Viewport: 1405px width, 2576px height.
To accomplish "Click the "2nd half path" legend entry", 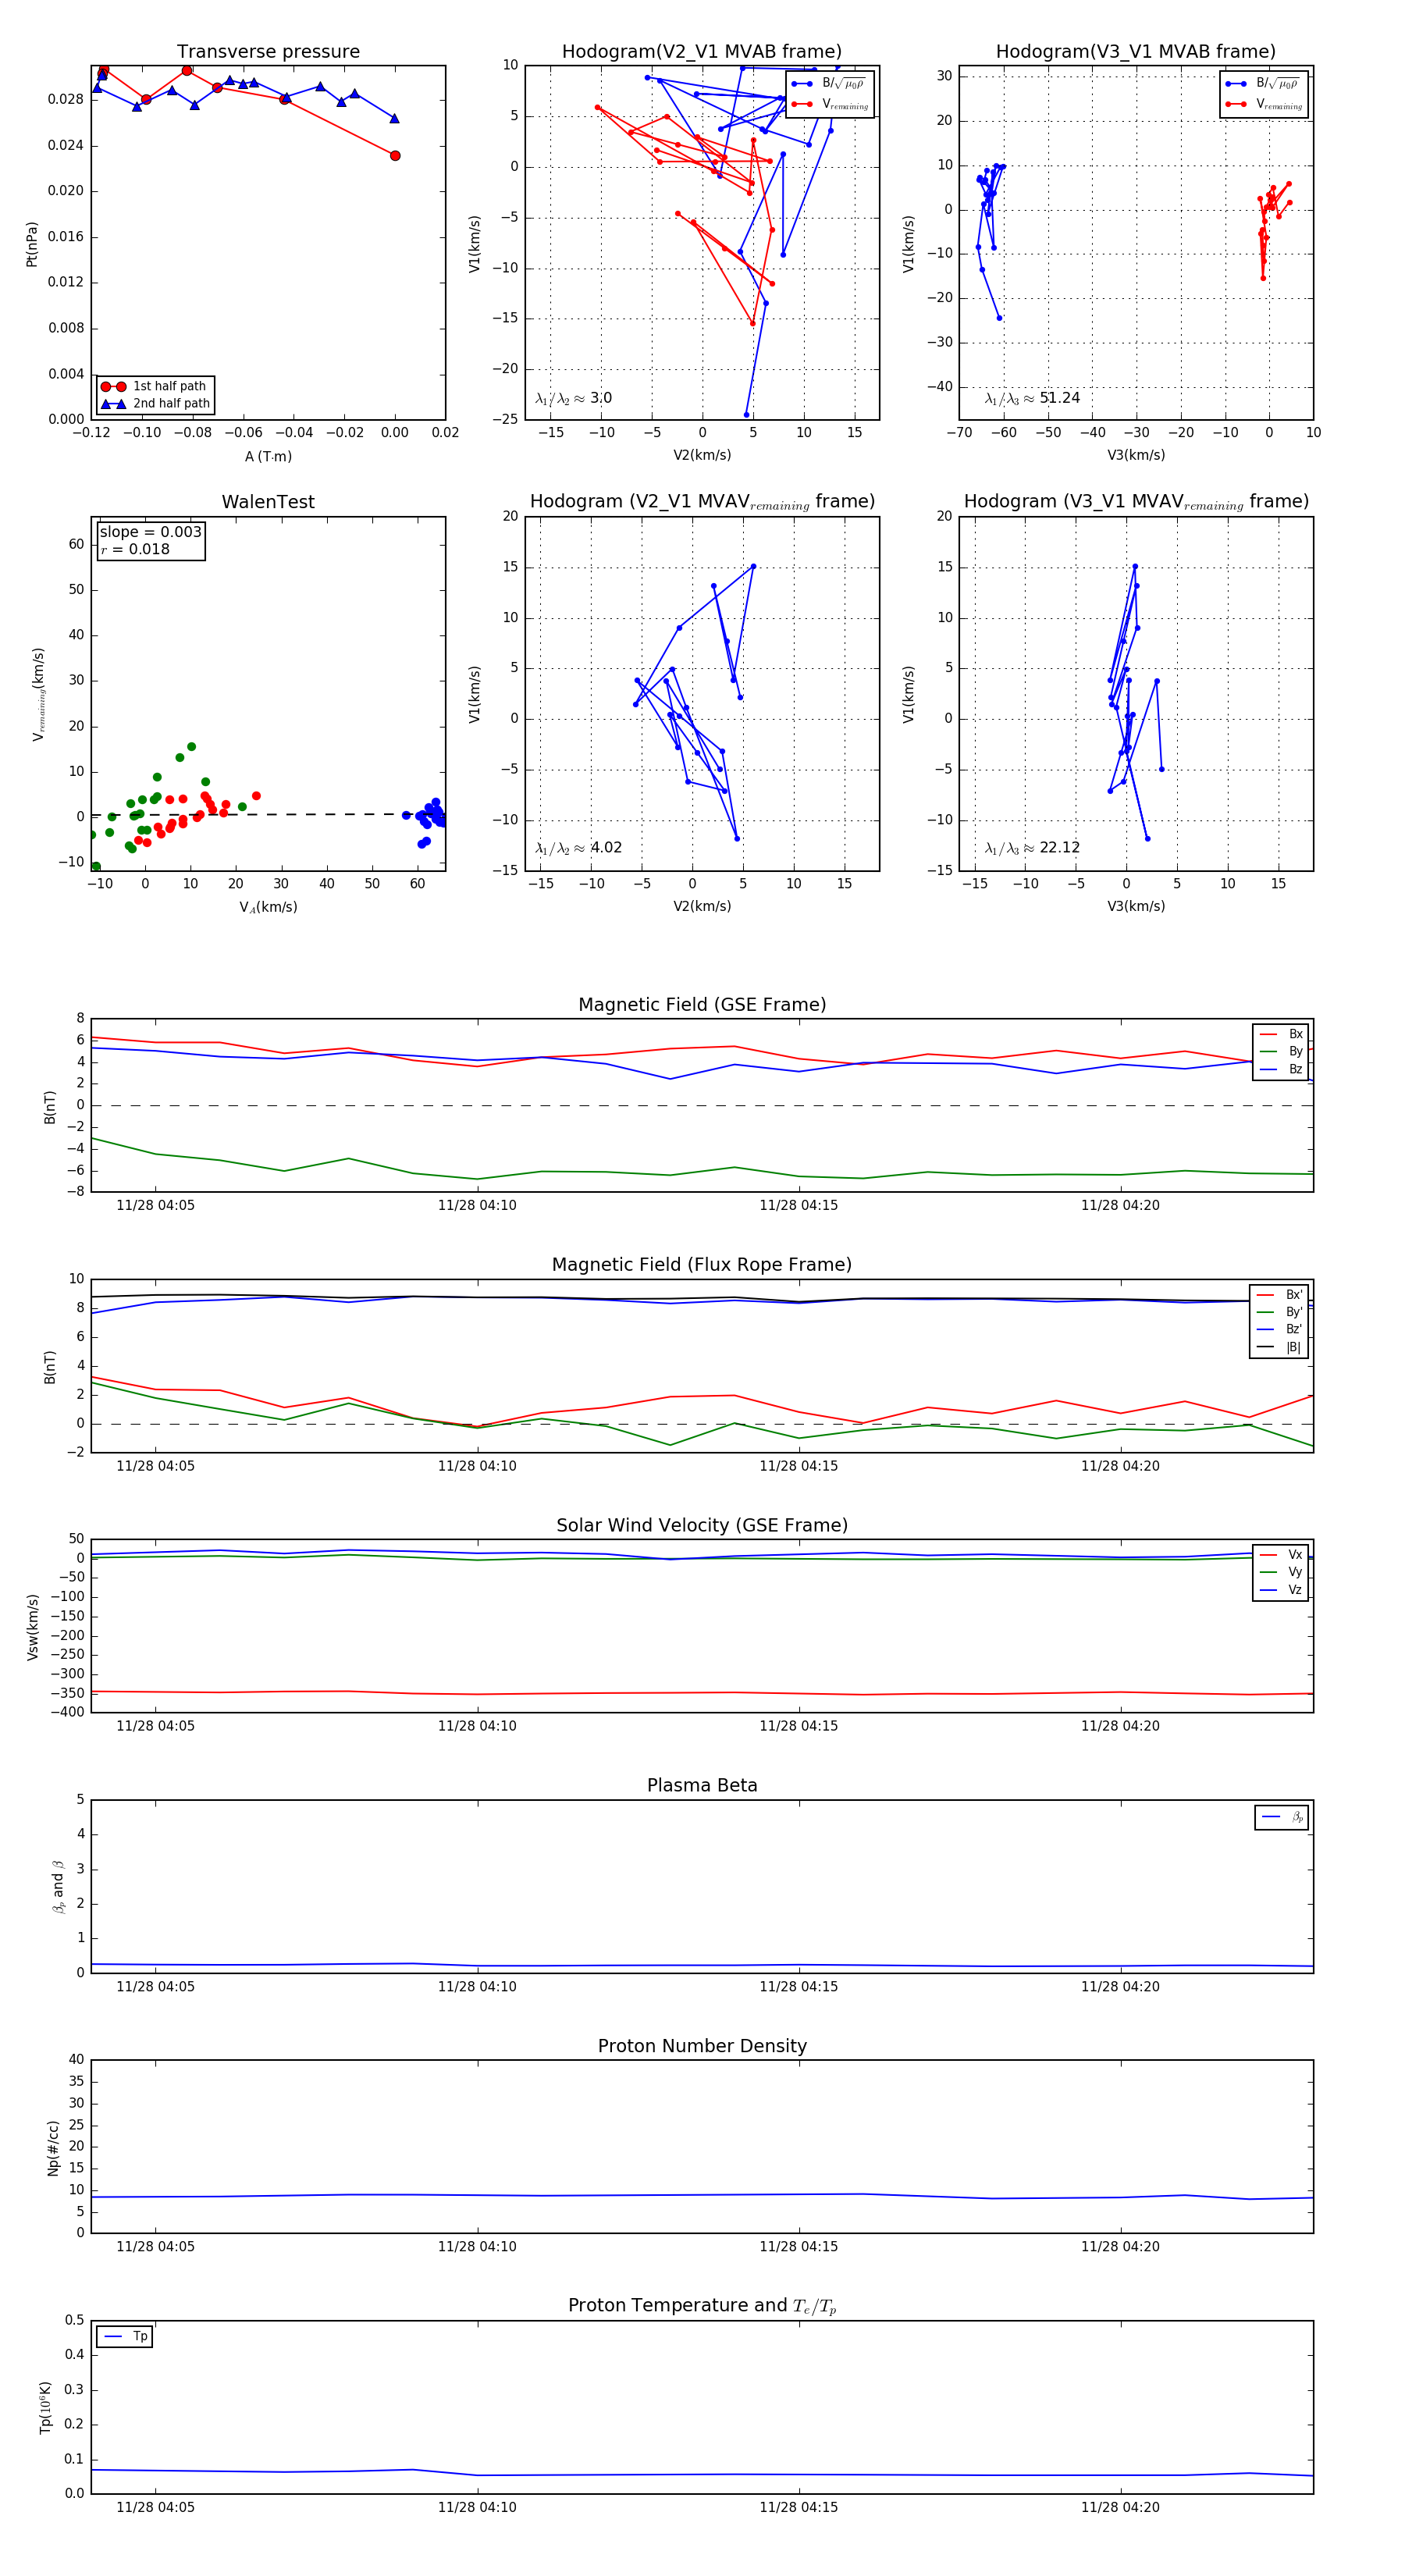I will coord(156,404).
